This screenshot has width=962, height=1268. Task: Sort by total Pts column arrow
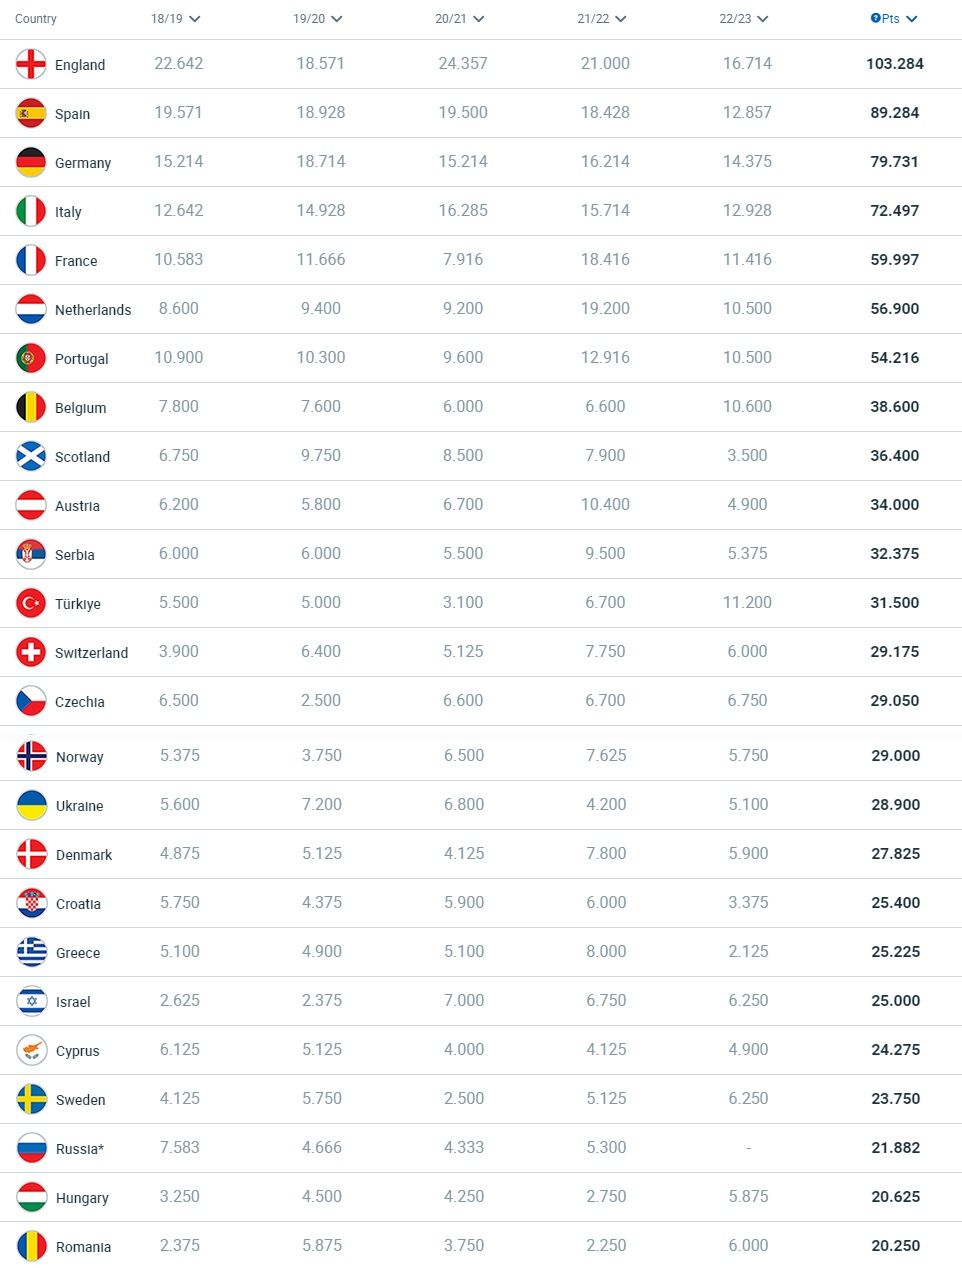coord(911,19)
